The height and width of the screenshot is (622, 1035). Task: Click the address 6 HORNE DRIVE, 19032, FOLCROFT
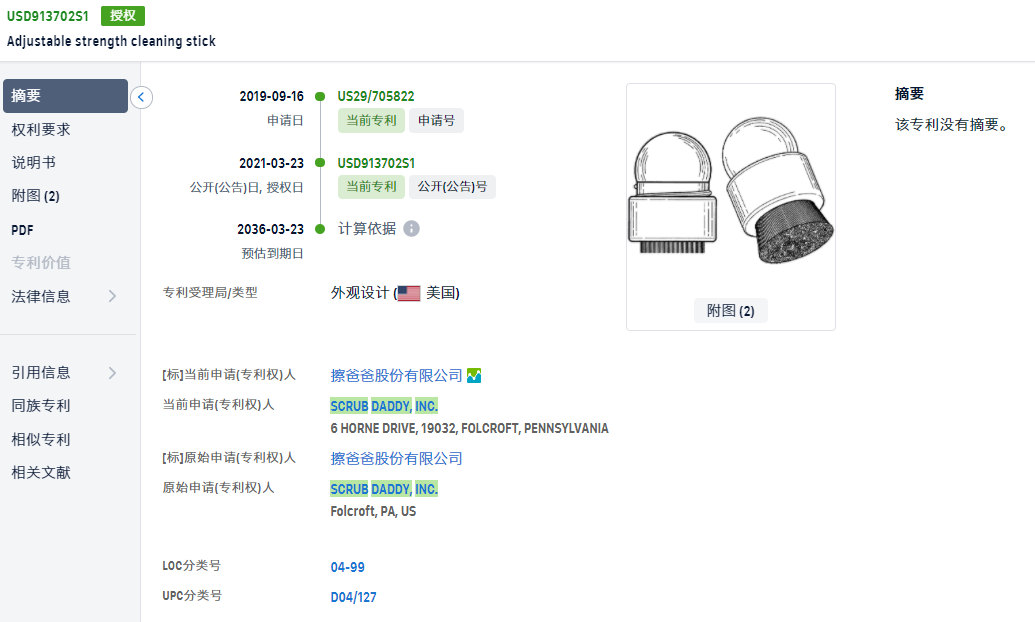point(469,429)
